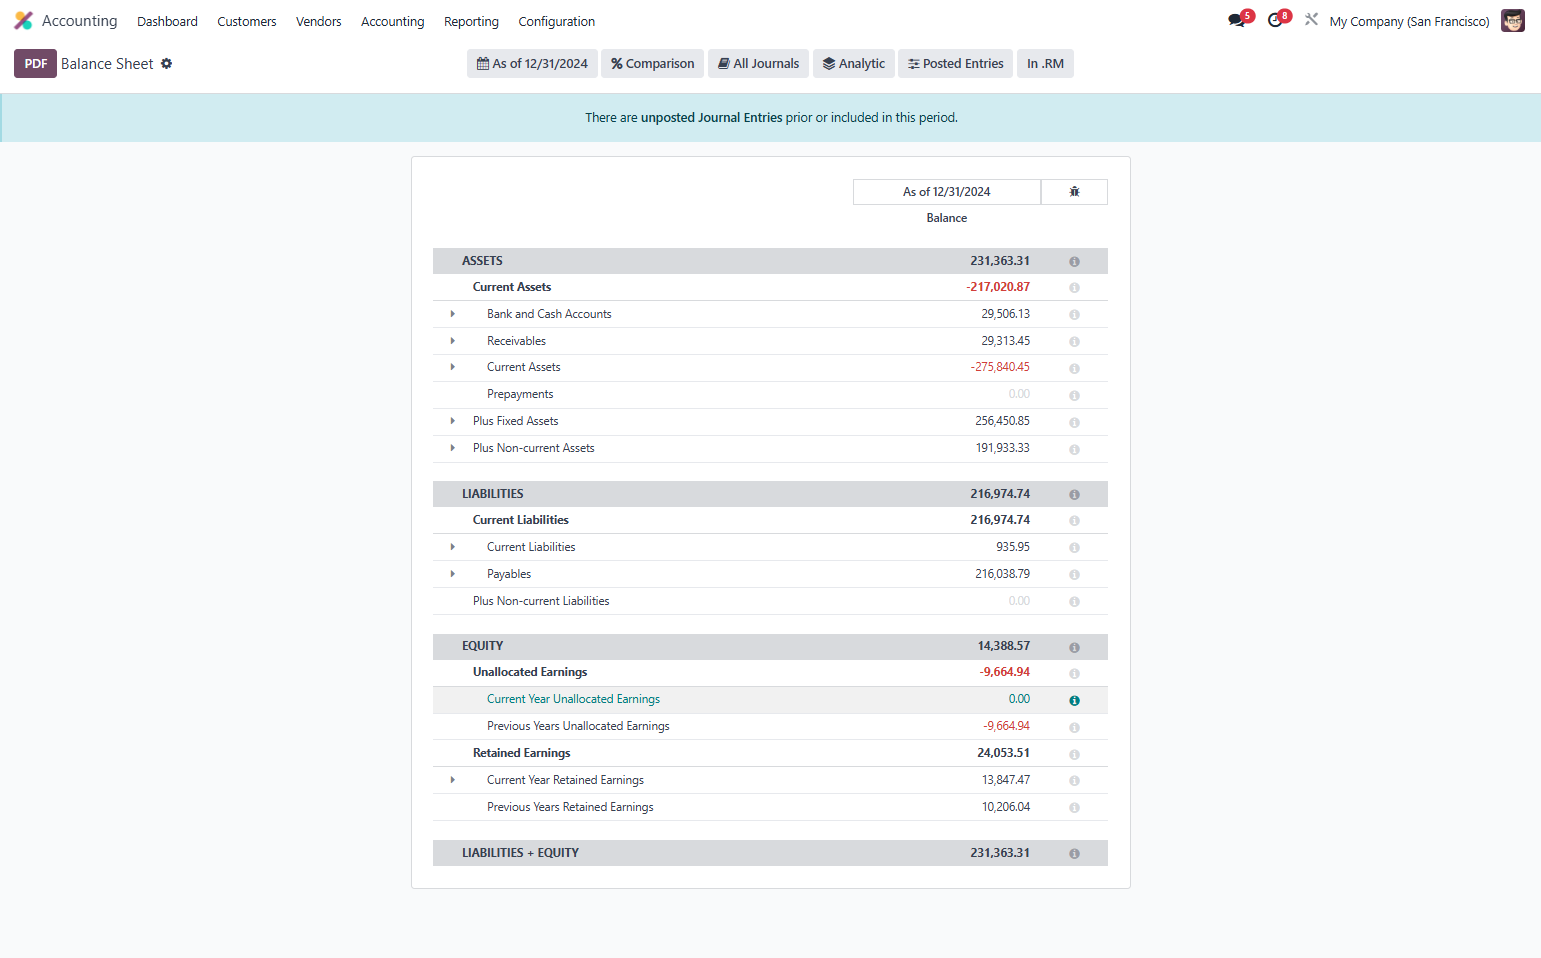Open the messages conversation icon
The image size is (1541, 958).
click(x=1238, y=20)
